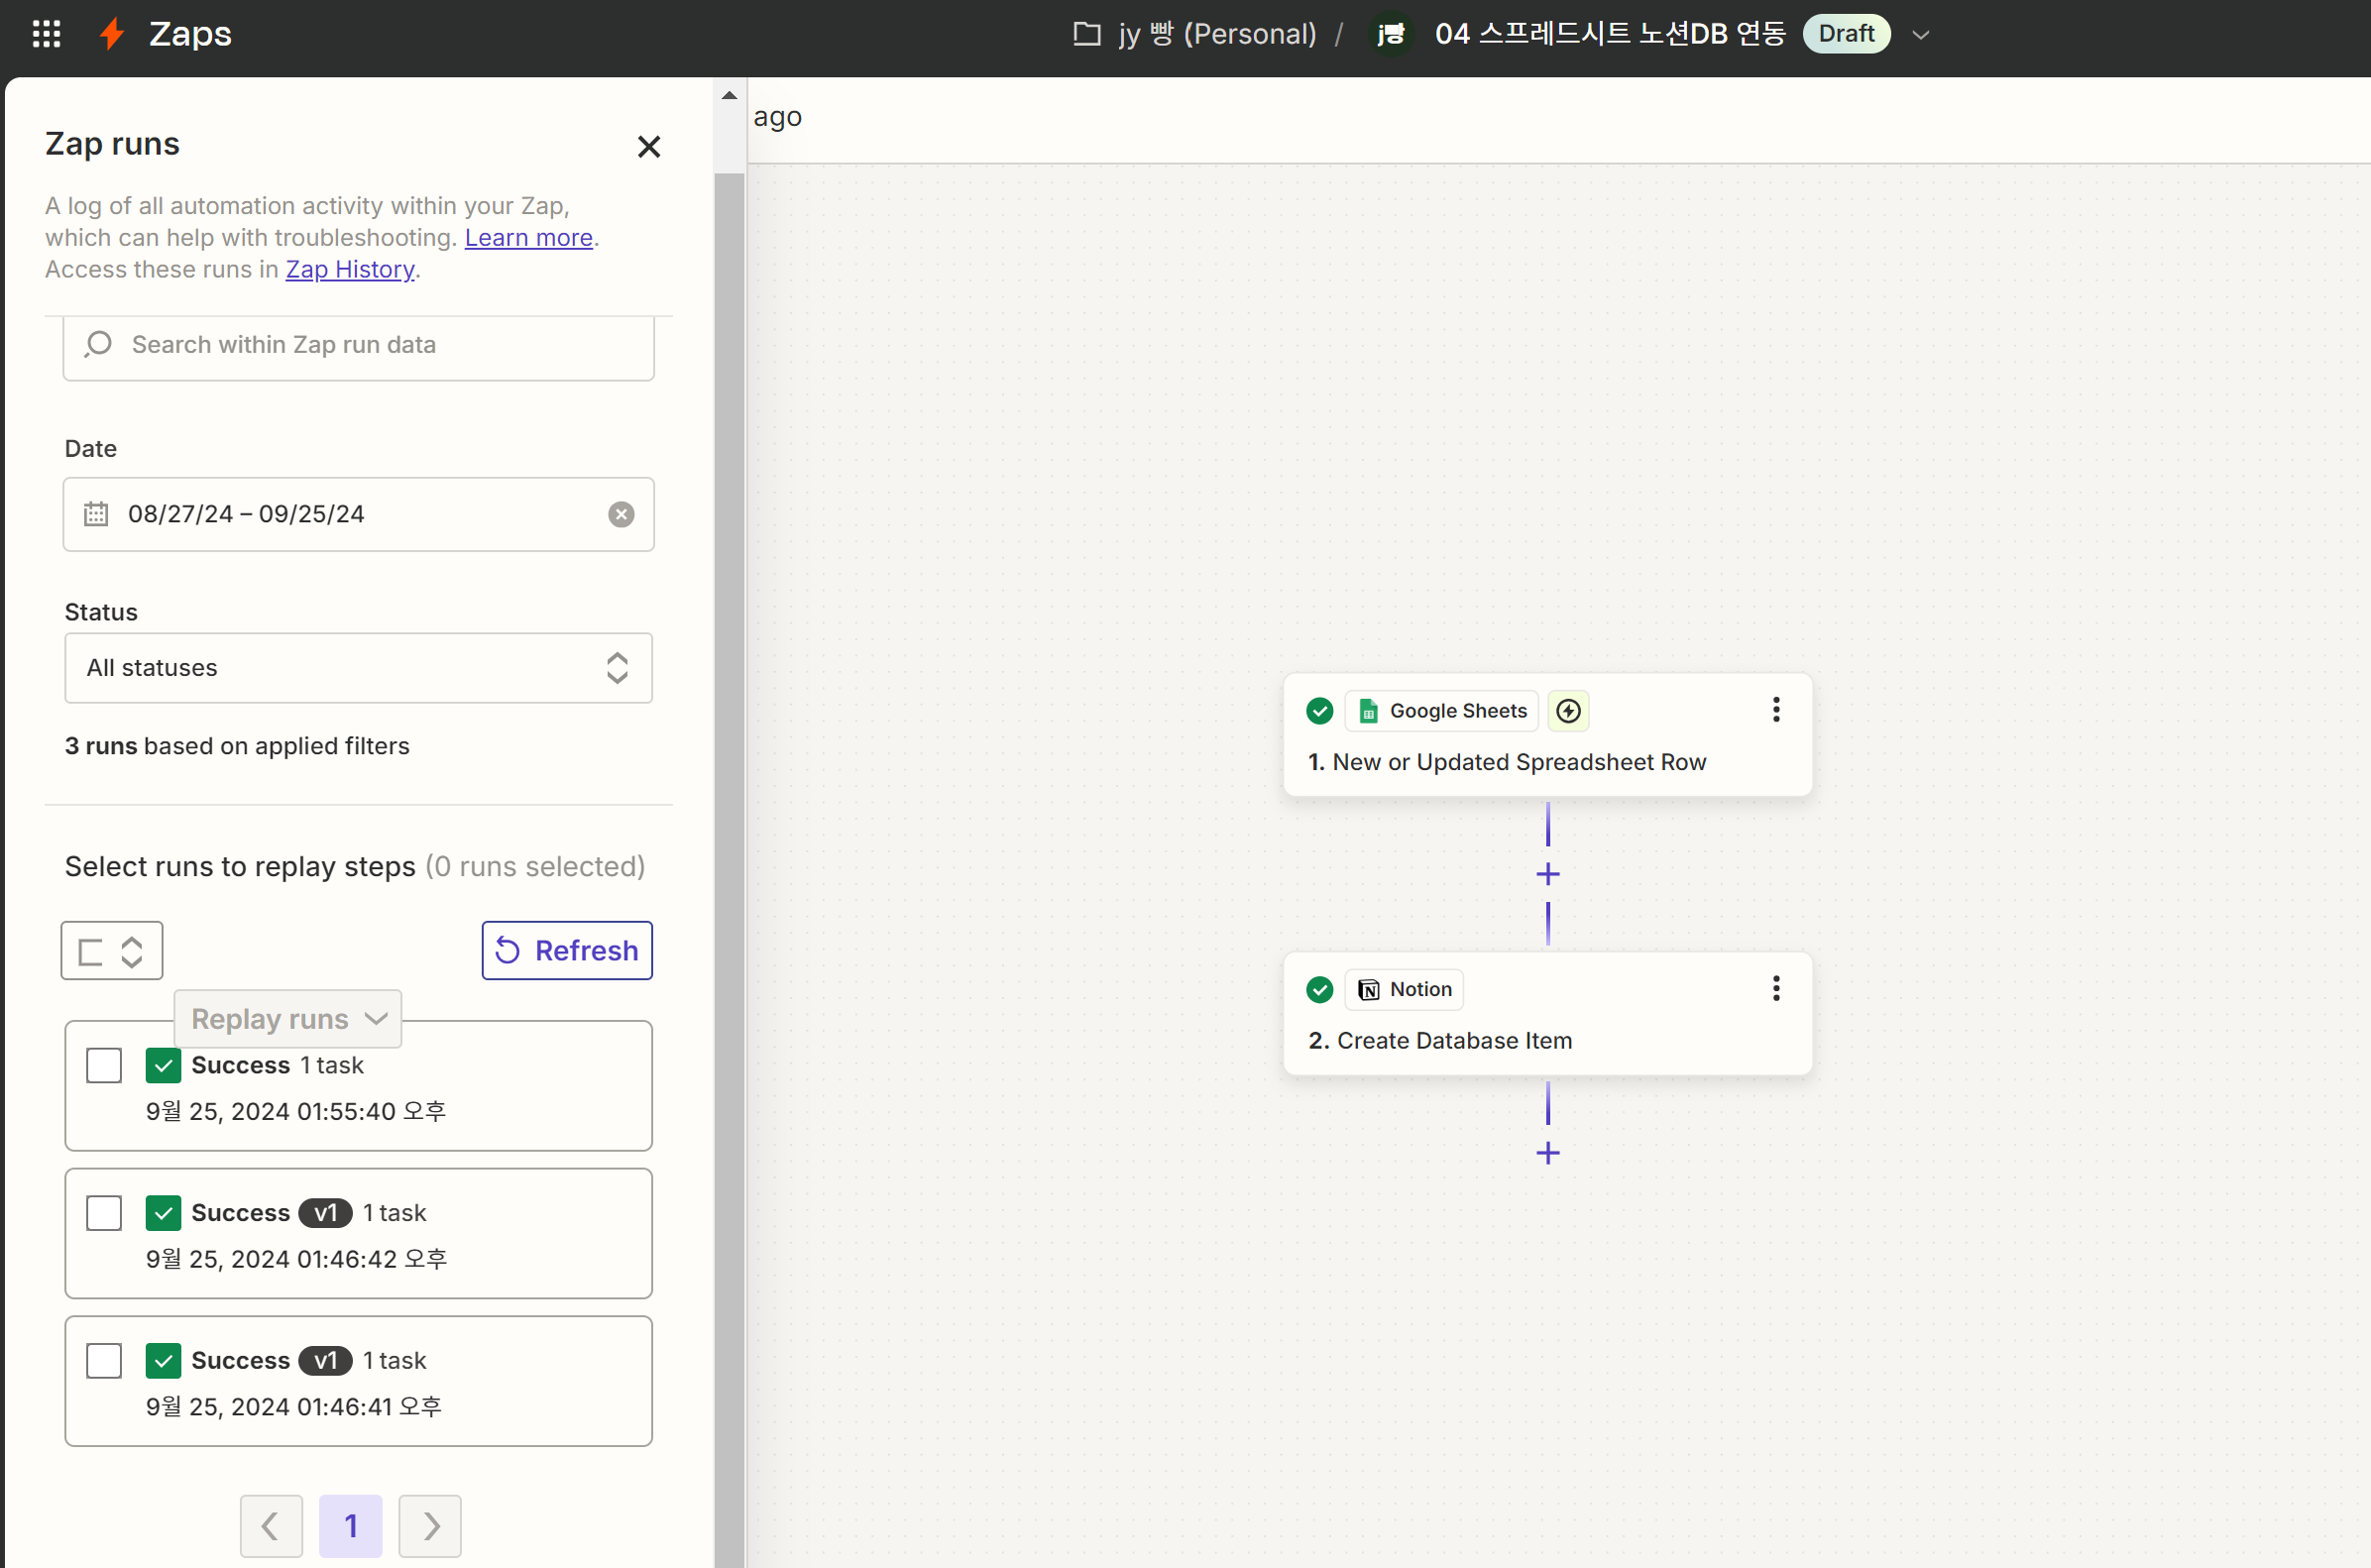2371x1568 pixels.
Task: Click the calendar icon in Date field
Action: point(96,514)
